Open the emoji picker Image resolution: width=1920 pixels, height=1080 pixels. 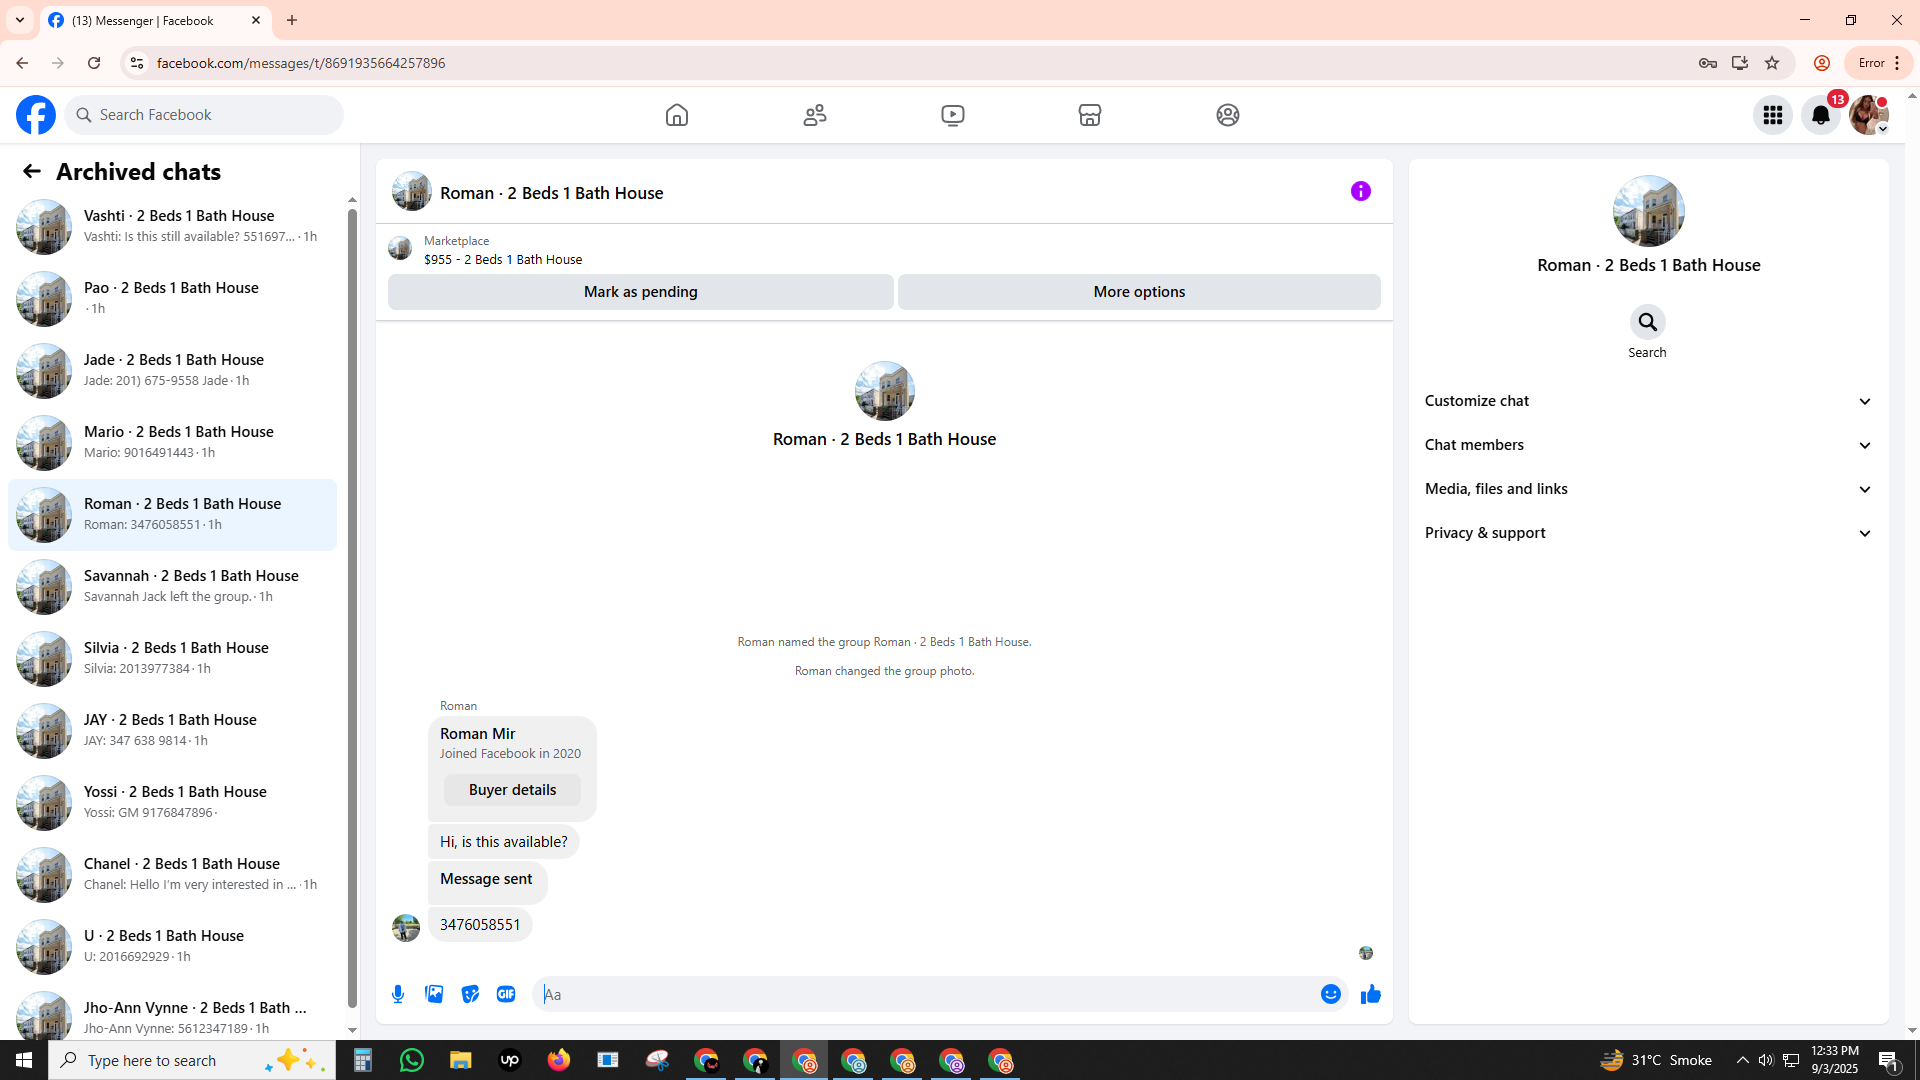(x=1331, y=994)
